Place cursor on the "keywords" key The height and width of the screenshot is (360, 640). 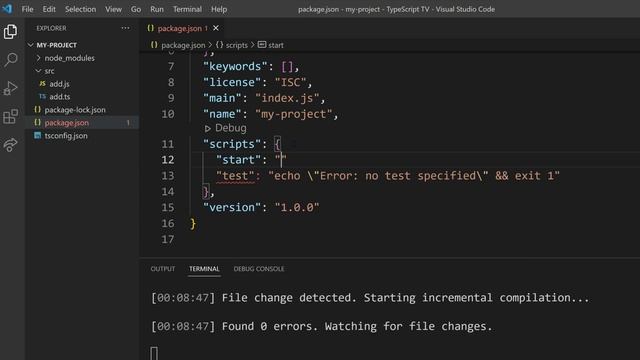point(235,66)
